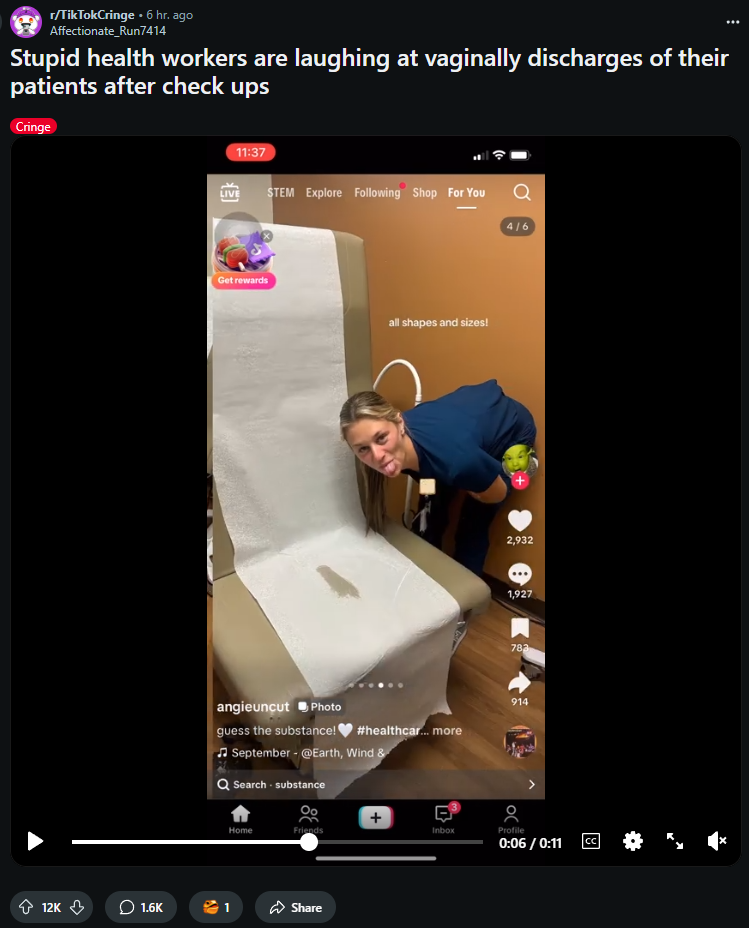Open post options three-dot menu
The width and height of the screenshot is (749, 928).
[732, 22]
